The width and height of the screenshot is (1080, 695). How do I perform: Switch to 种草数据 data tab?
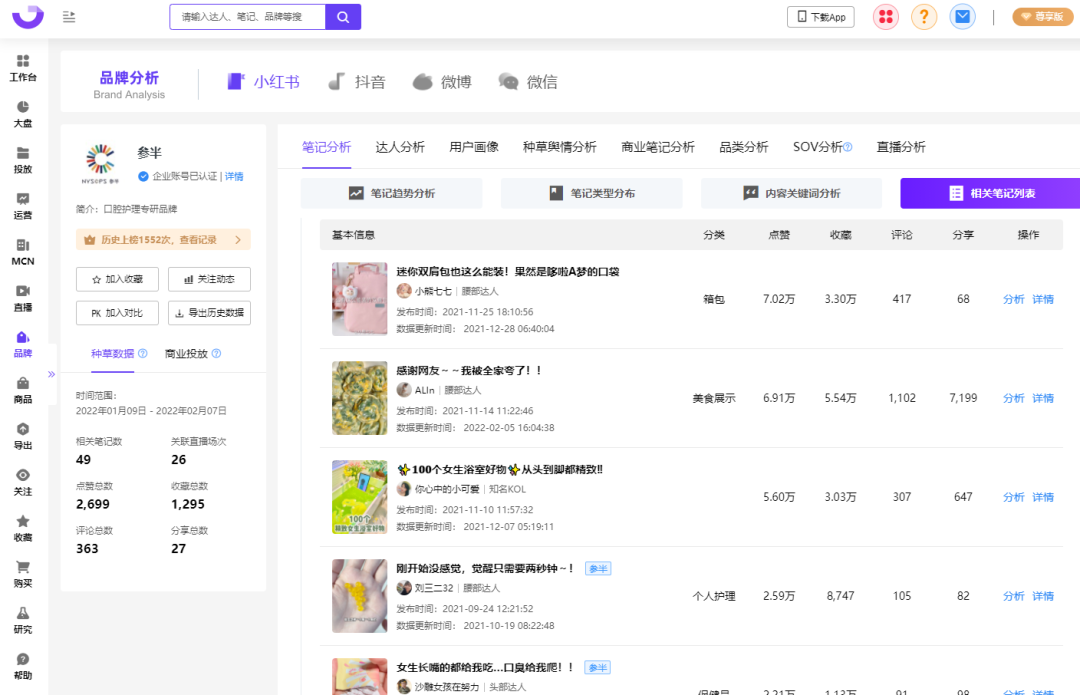[x=112, y=353]
